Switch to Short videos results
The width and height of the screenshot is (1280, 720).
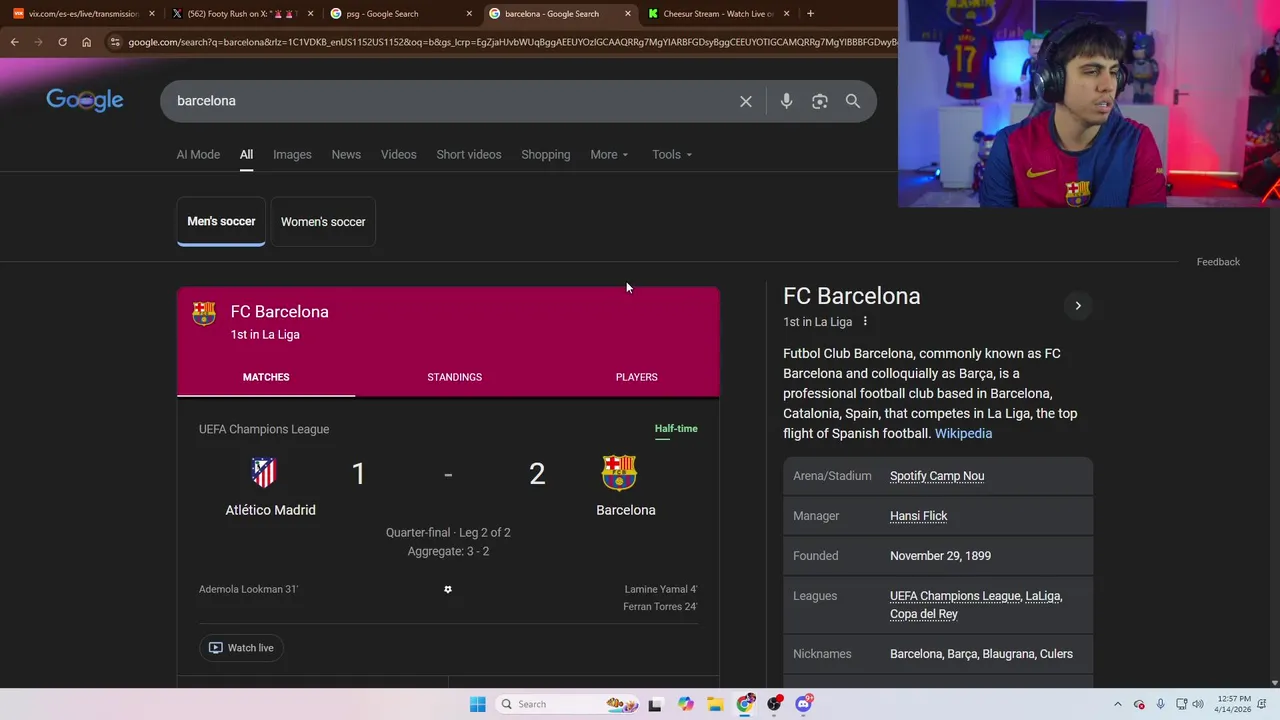[469, 154]
